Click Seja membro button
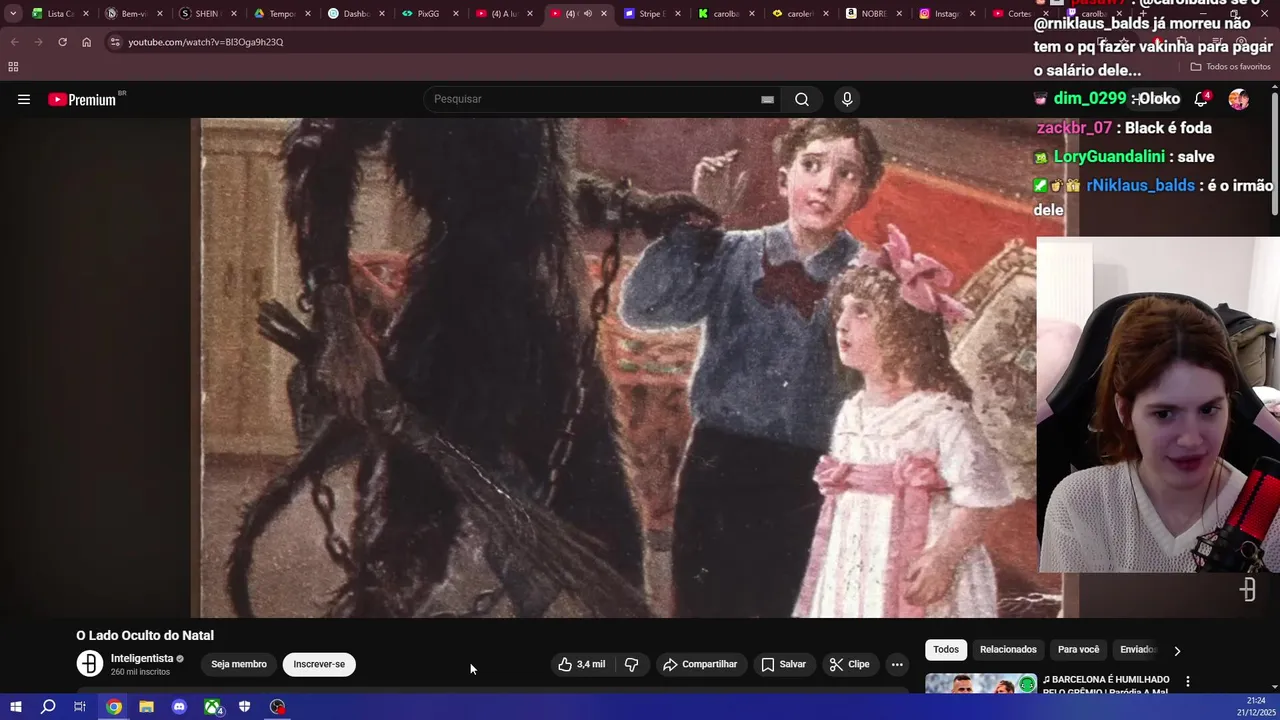The height and width of the screenshot is (720, 1280). (x=239, y=664)
